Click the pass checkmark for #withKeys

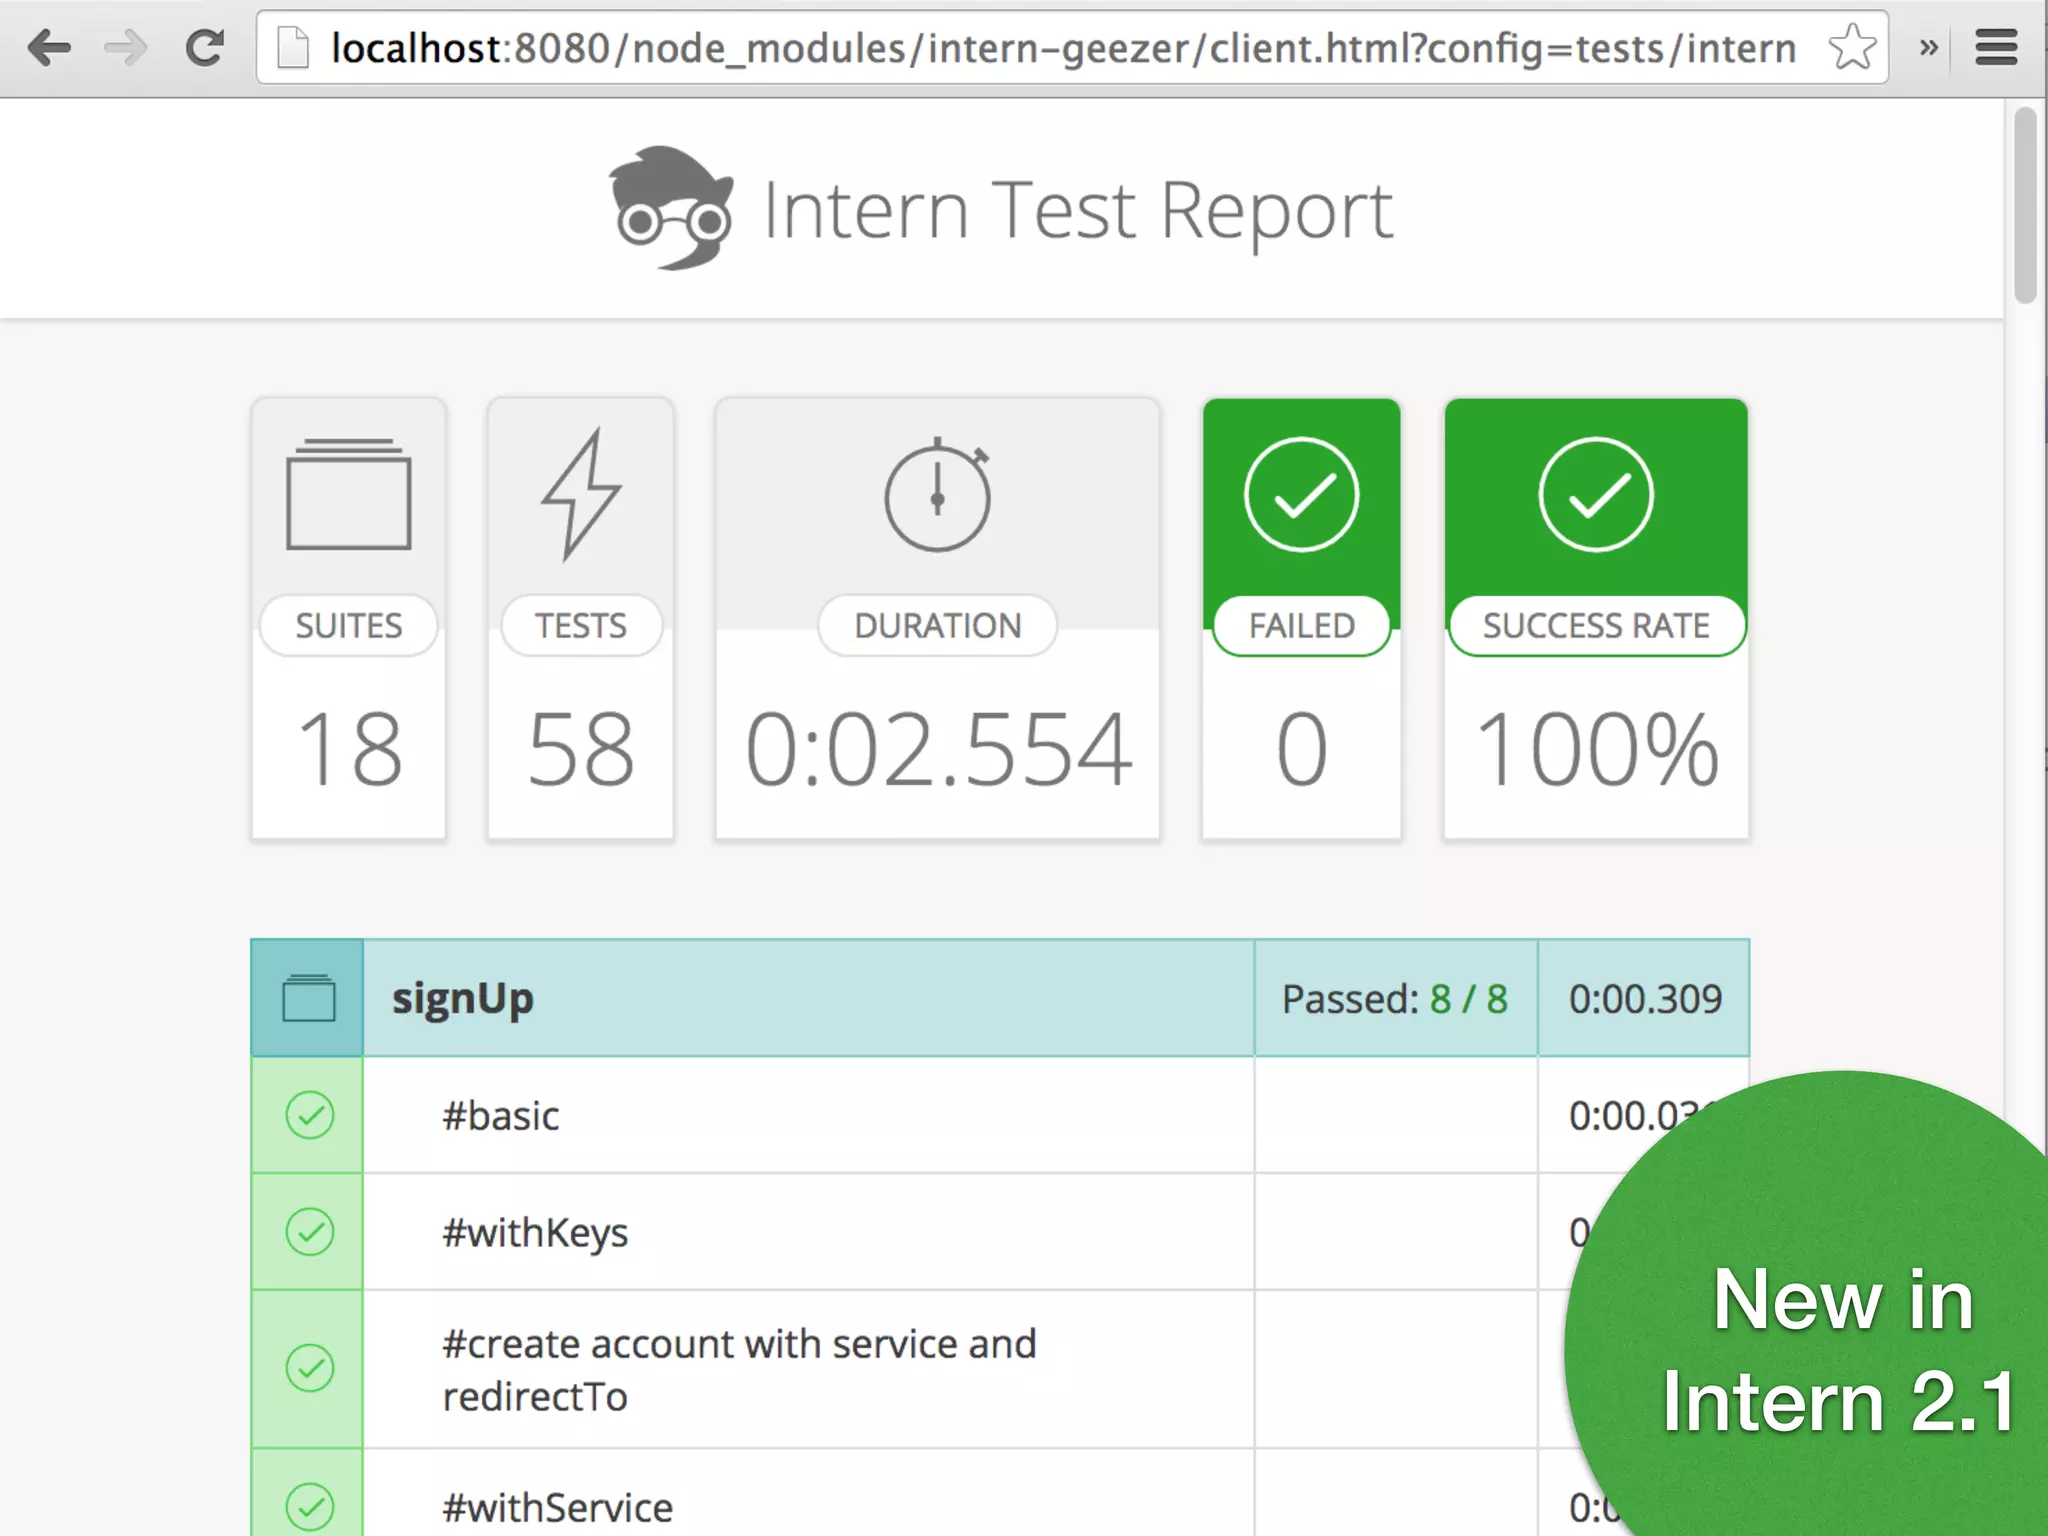point(309,1232)
